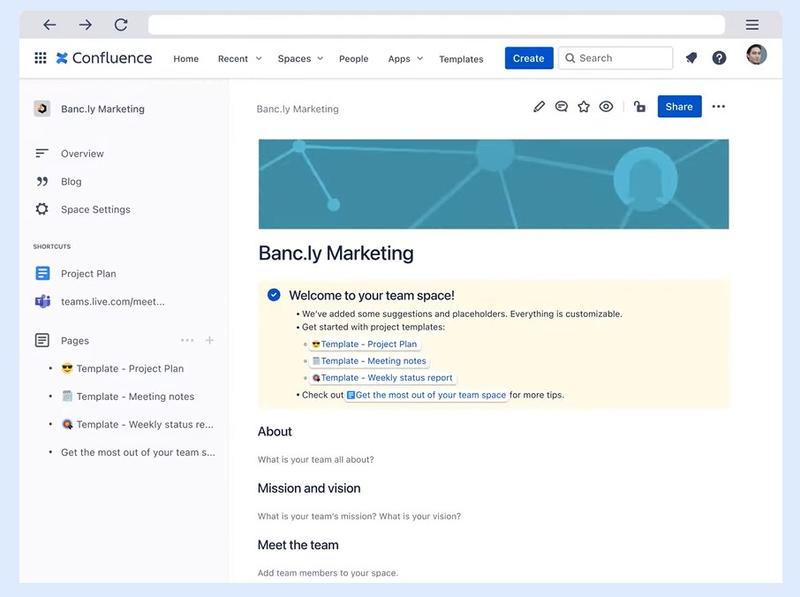800x597 pixels.
Task: Open inline comments icon
Action: (561, 107)
